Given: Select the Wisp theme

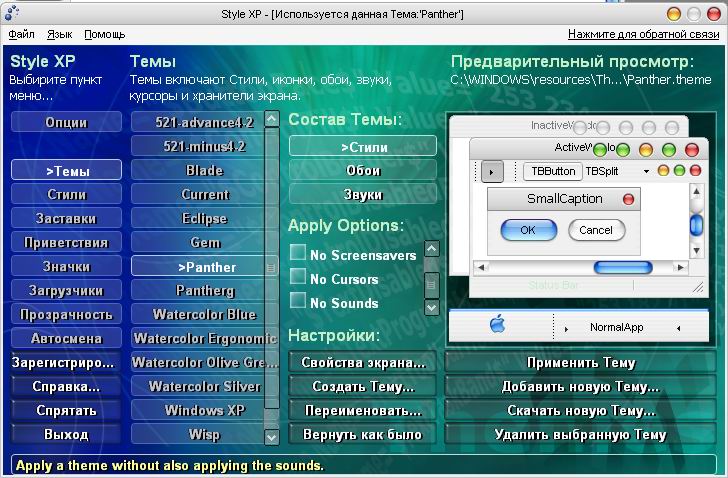Looking at the screenshot, I should 198,434.
